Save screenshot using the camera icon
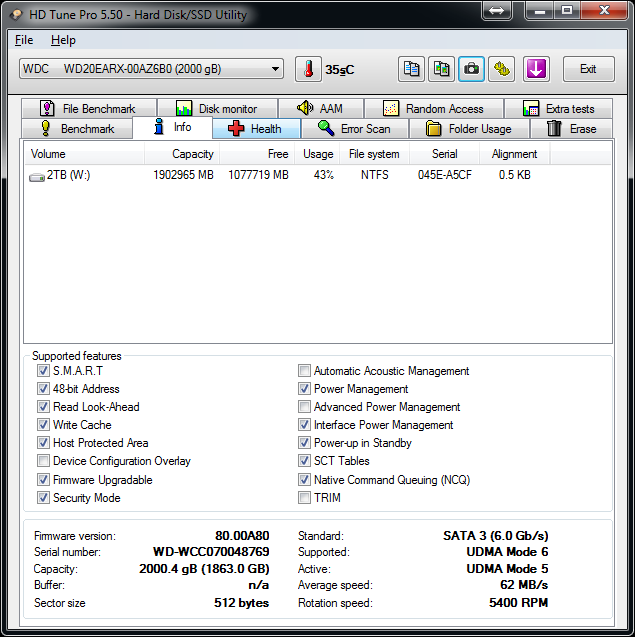Viewport: 635px width, 637px height. 471,69
